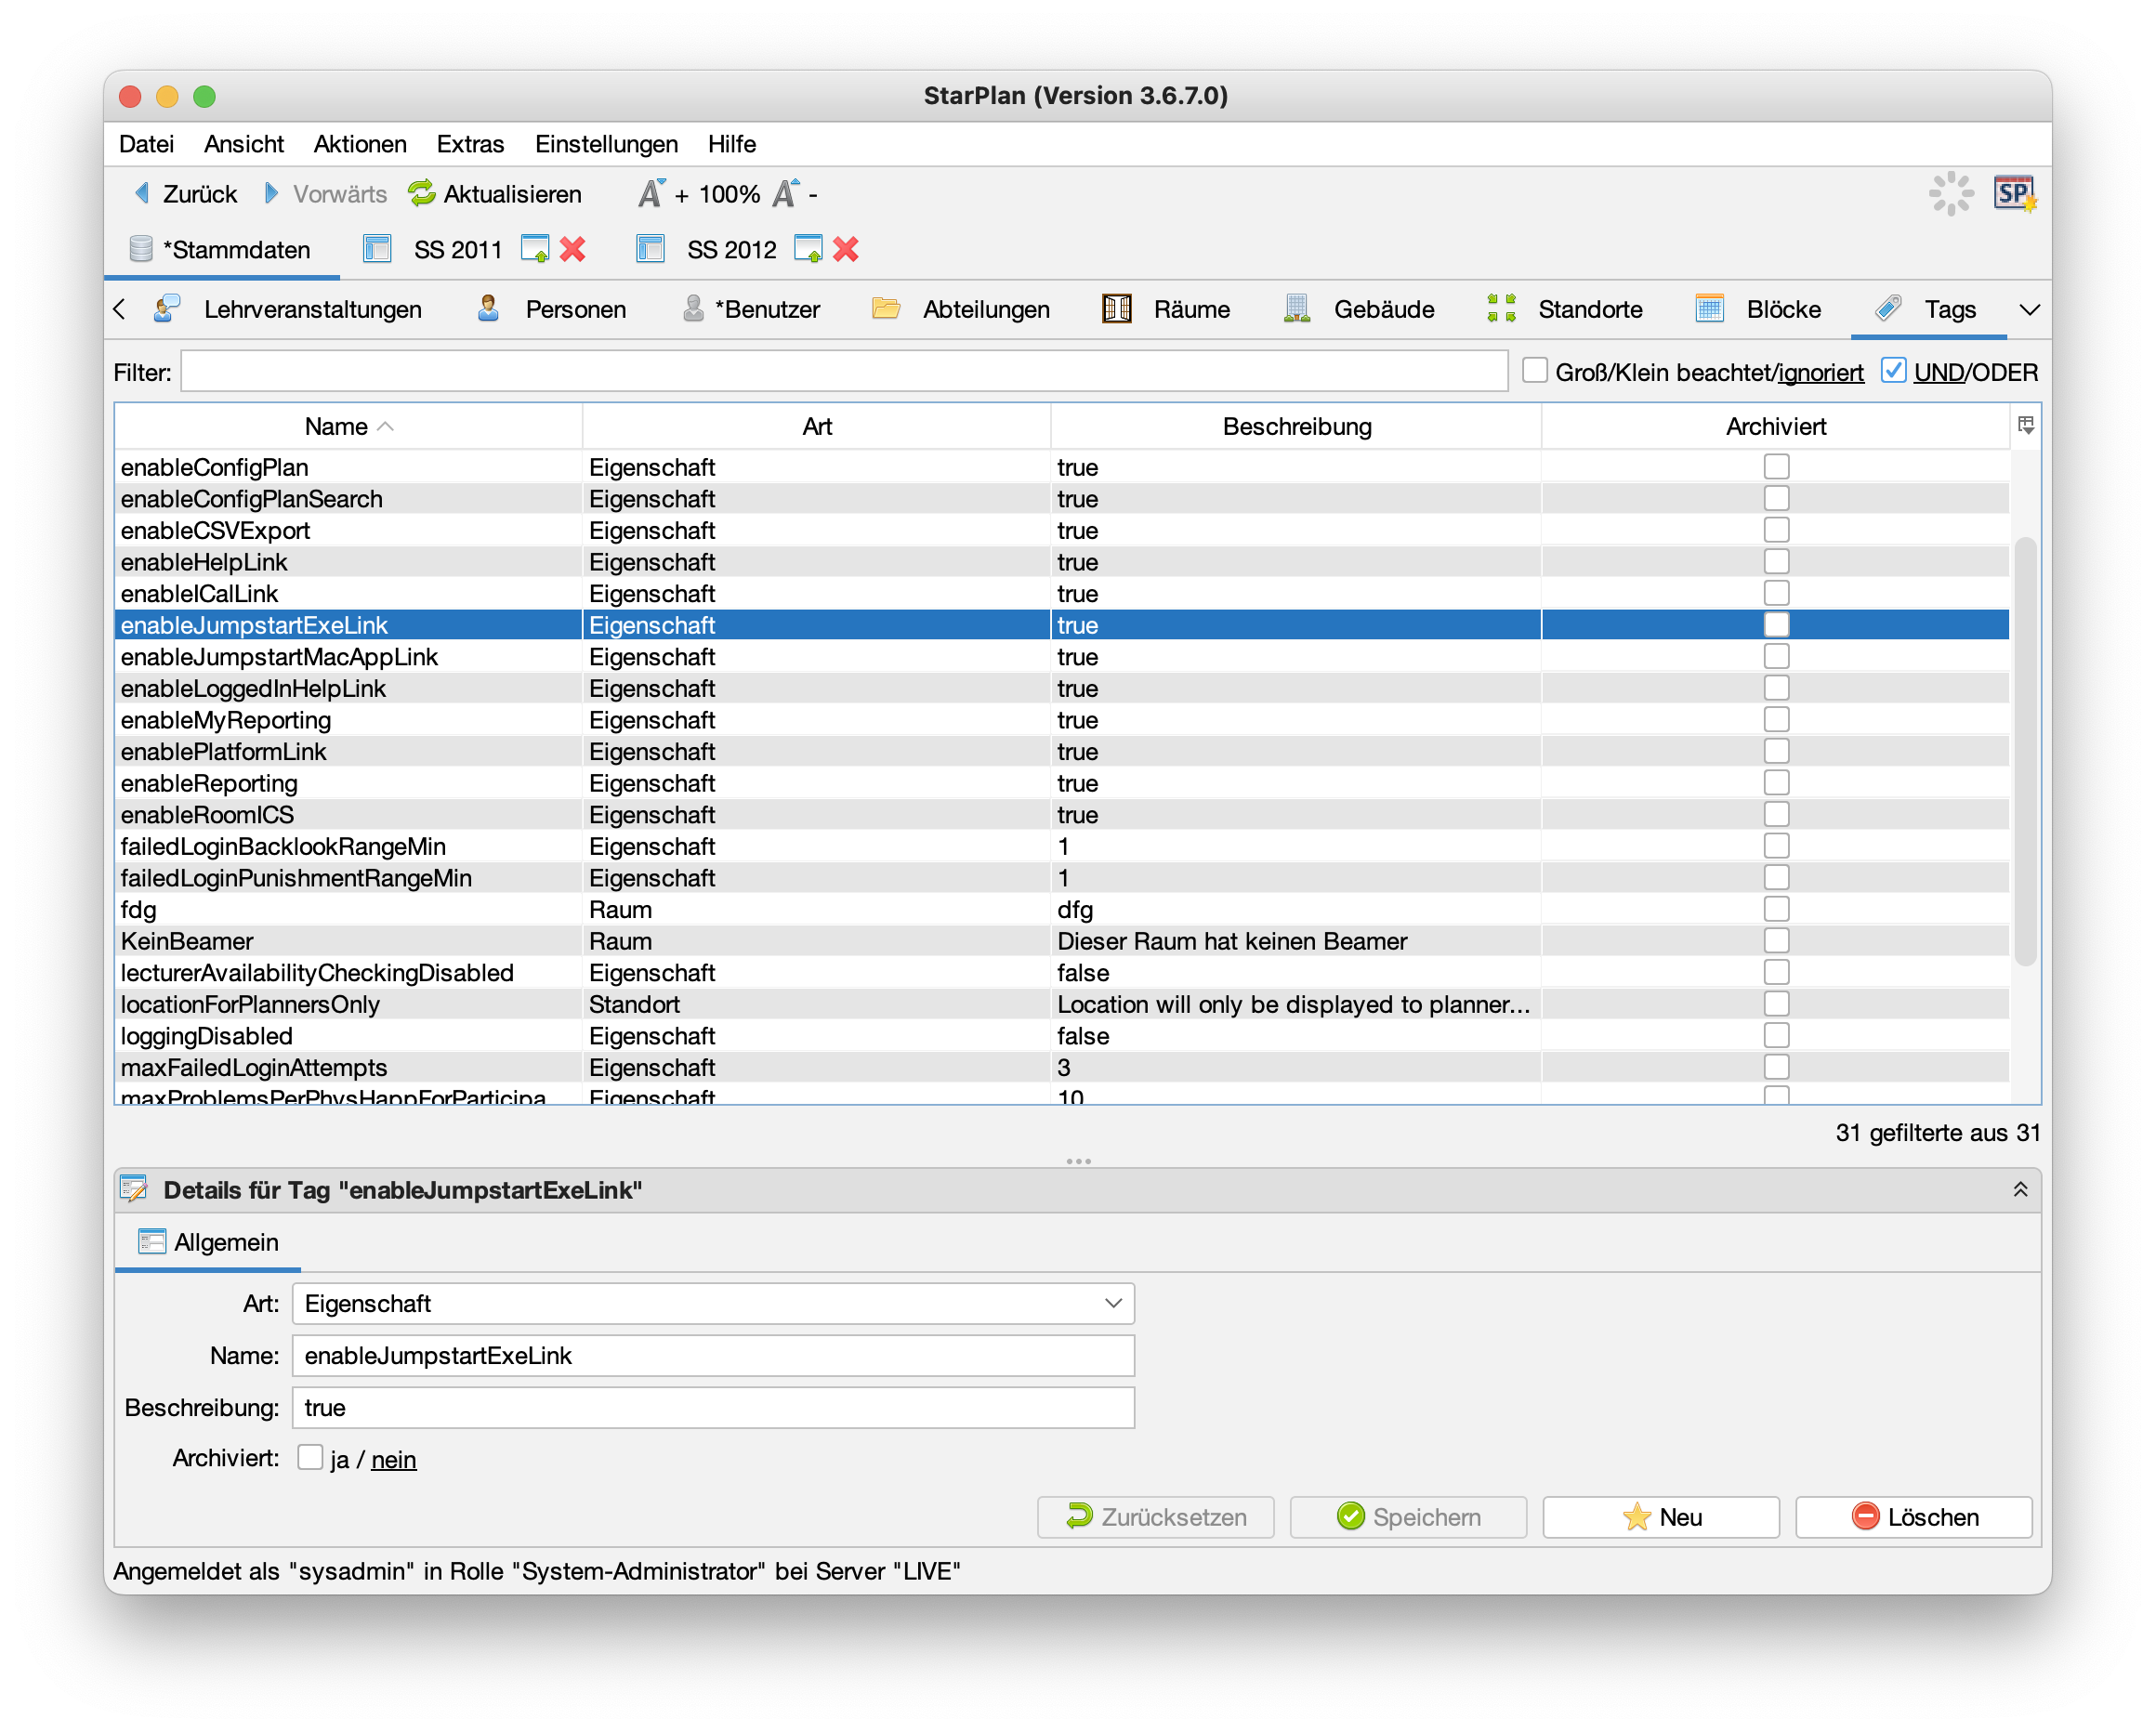2156x1732 pixels.
Task: Click the Neu button
Action: pos(1660,1516)
